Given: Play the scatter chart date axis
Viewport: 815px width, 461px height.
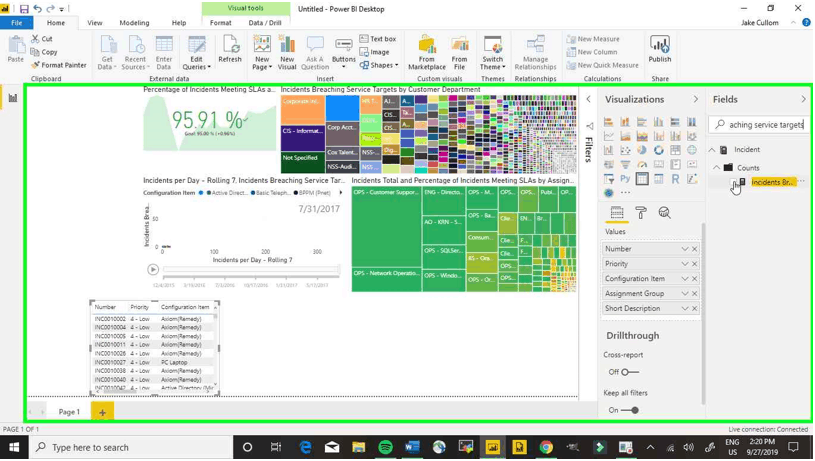Looking at the screenshot, I should coord(153,269).
